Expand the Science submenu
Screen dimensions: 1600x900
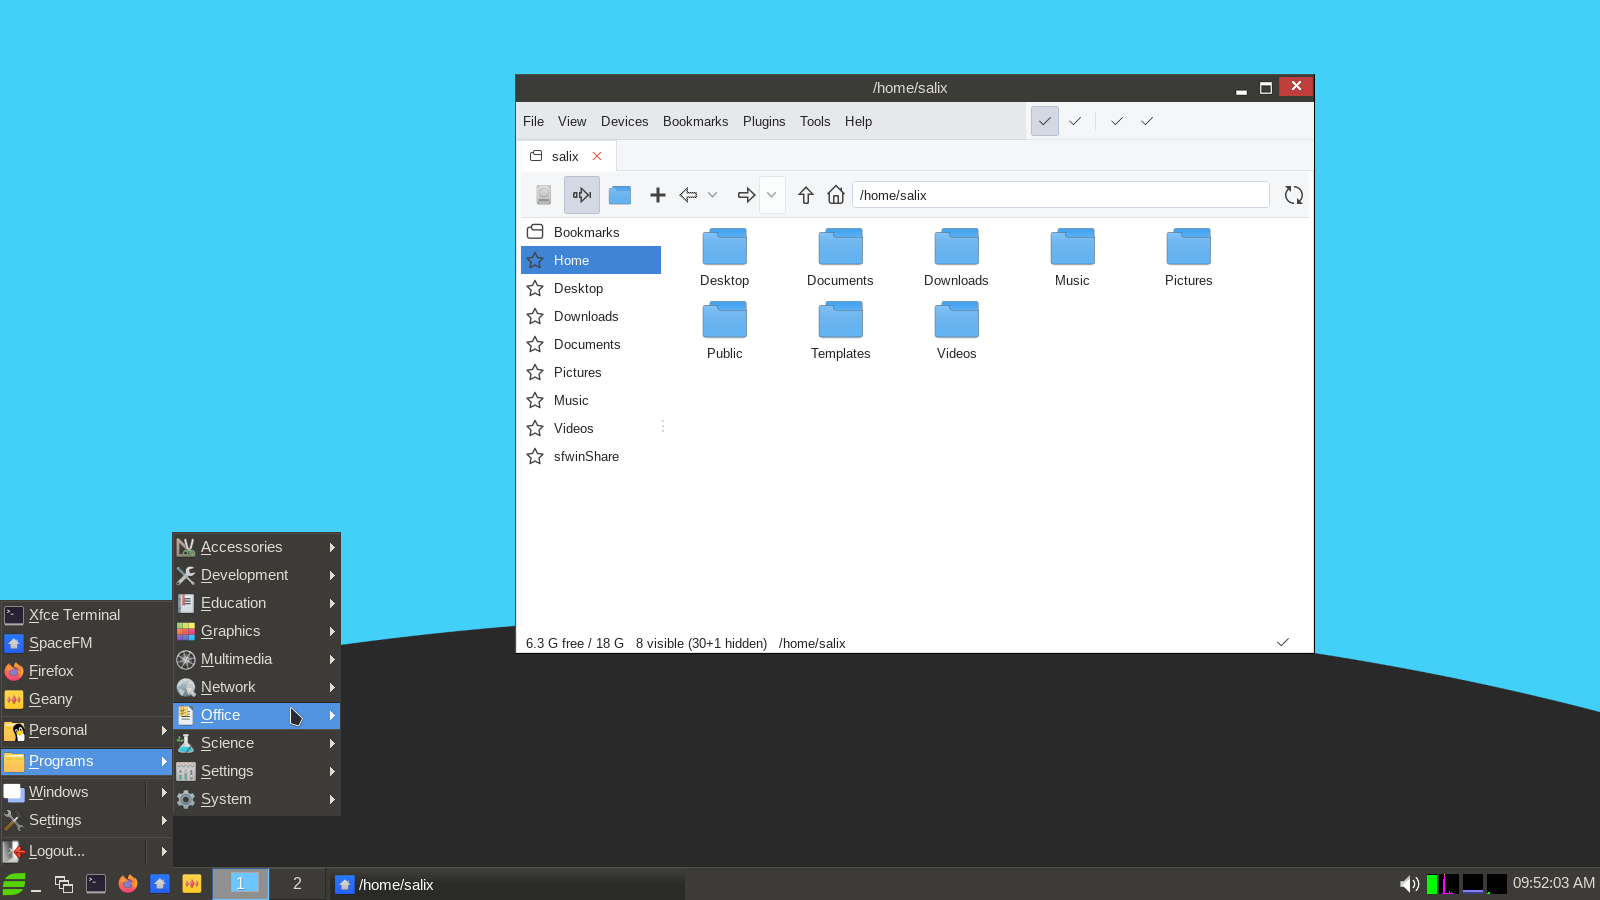(257, 743)
